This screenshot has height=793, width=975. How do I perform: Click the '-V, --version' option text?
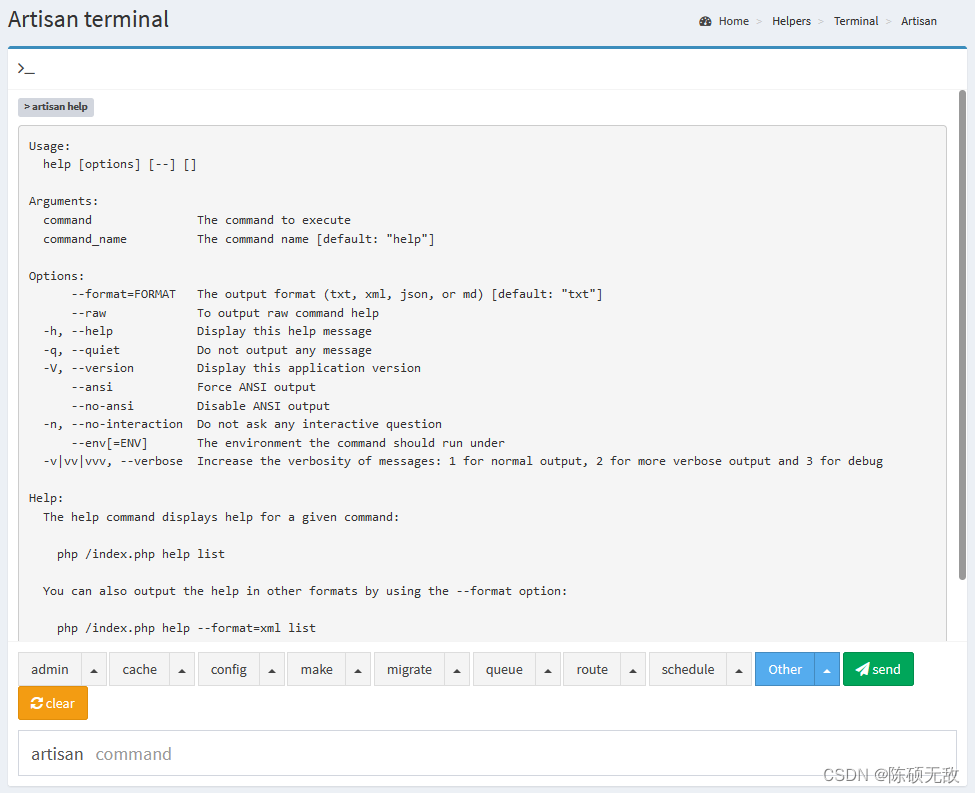(x=88, y=368)
